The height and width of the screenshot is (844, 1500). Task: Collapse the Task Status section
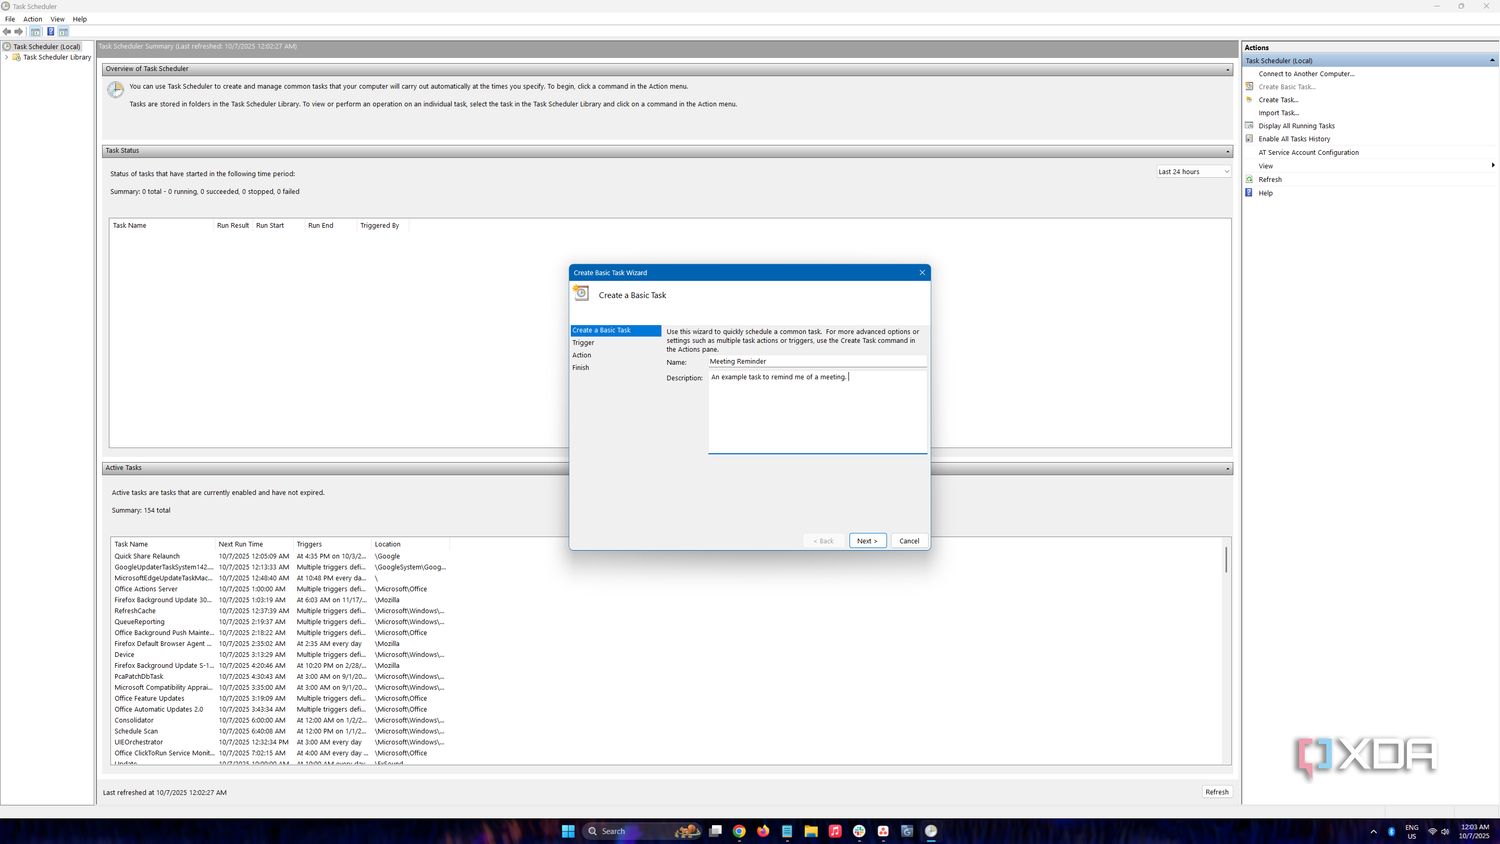[x=1228, y=151]
